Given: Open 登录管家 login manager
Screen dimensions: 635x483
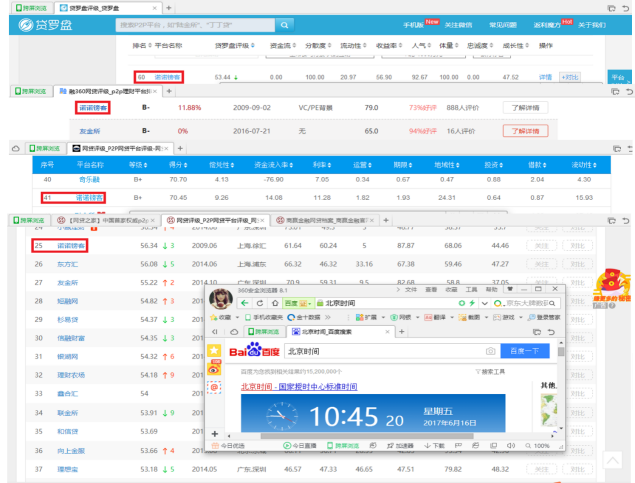Looking at the screenshot, I should tap(544, 317).
